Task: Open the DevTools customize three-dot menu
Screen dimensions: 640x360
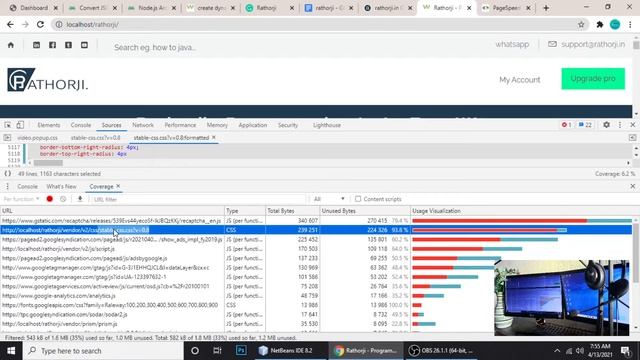Action: pos(620,125)
